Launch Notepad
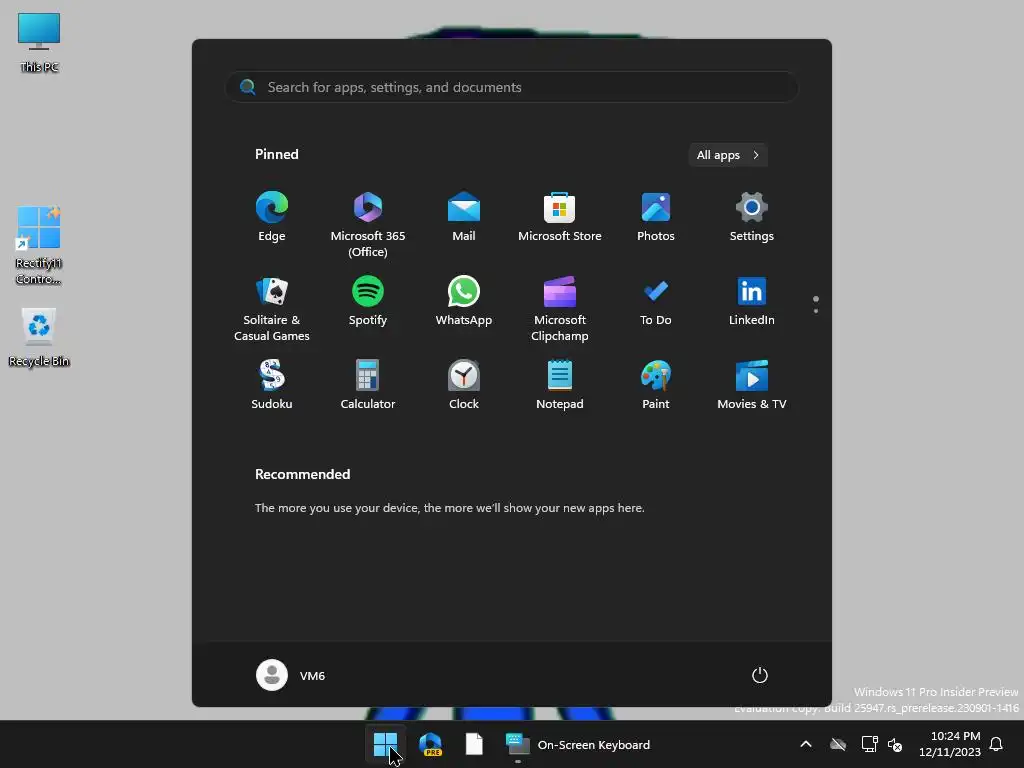Image resolution: width=1024 pixels, height=768 pixels. coord(560,385)
